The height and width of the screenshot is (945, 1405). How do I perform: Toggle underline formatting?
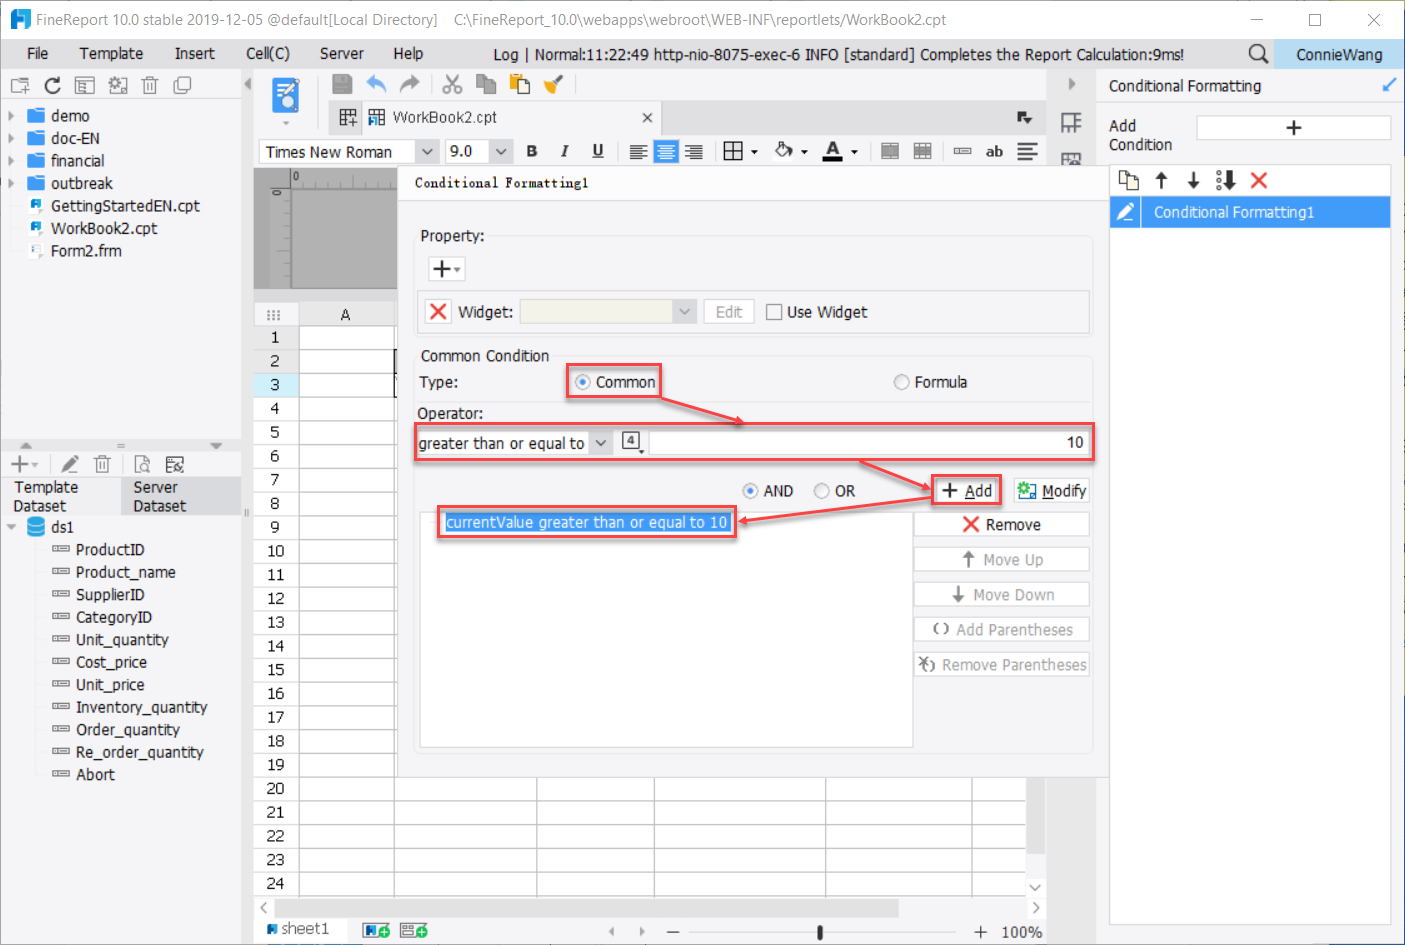(x=597, y=151)
